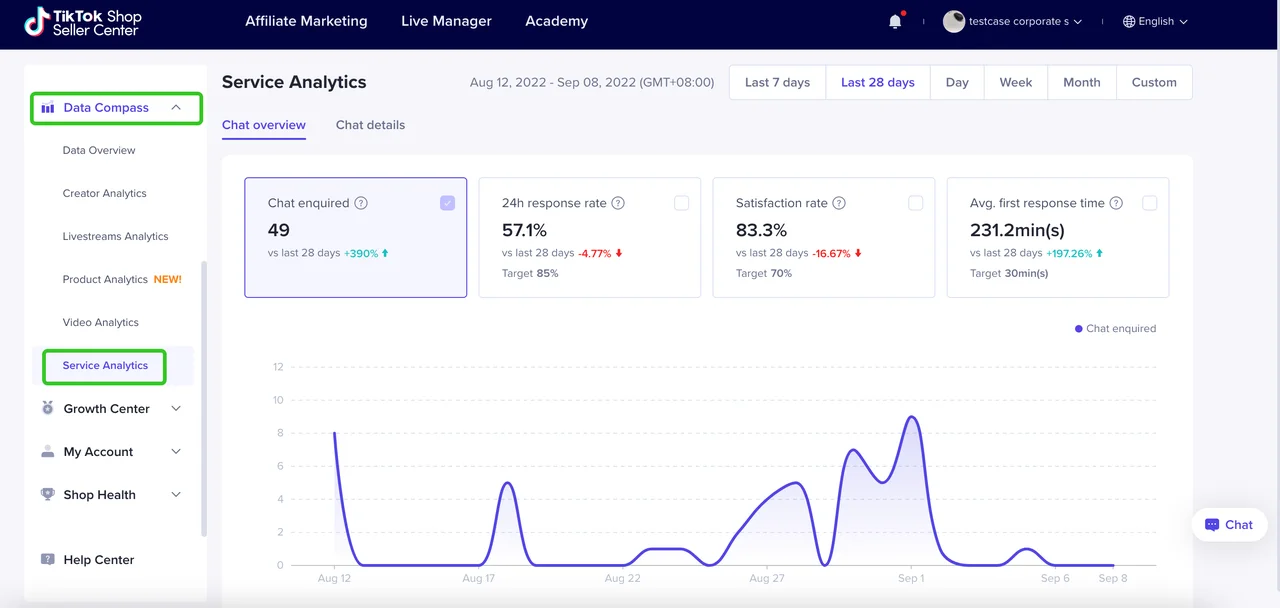The image size is (1280, 608).
Task: Collapse the Data Compass menu
Action: [x=176, y=108]
